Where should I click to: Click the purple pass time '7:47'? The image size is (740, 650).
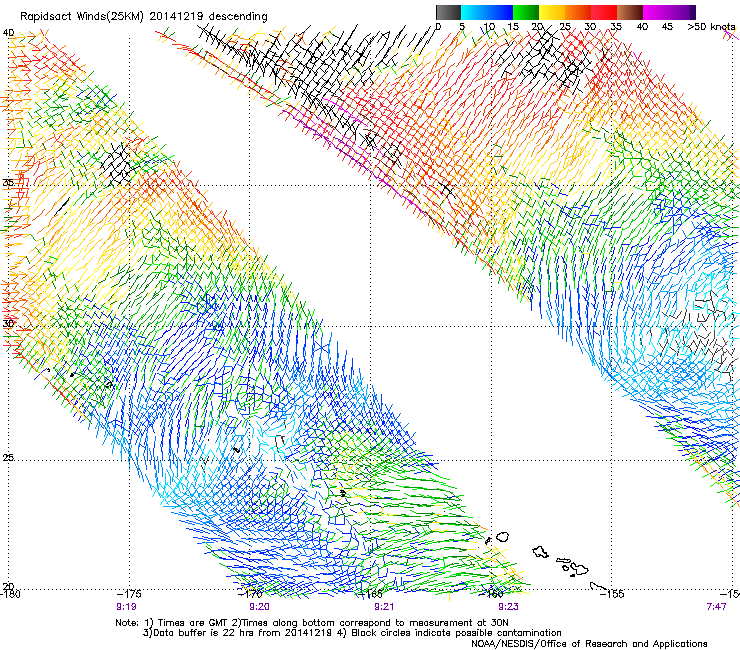click(x=716, y=607)
